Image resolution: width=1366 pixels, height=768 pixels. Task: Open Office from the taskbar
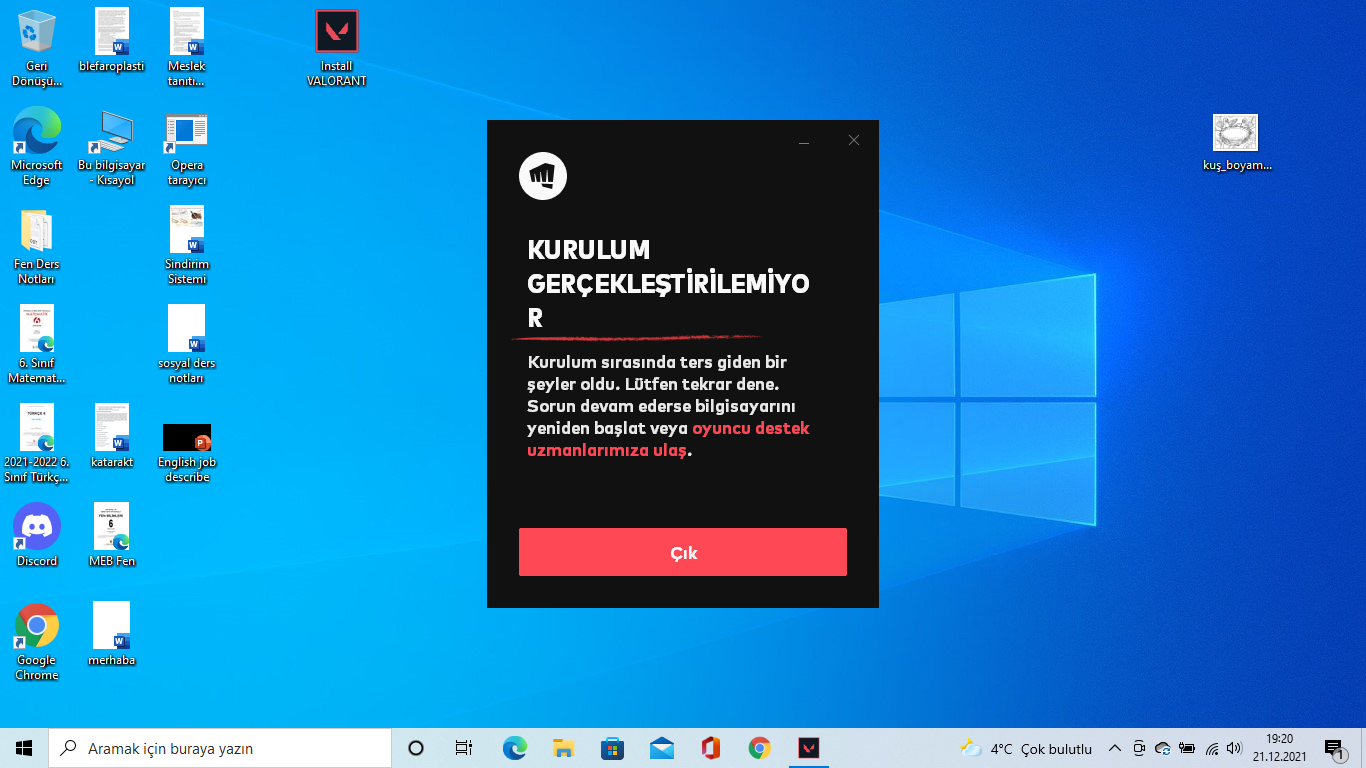click(x=710, y=748)
